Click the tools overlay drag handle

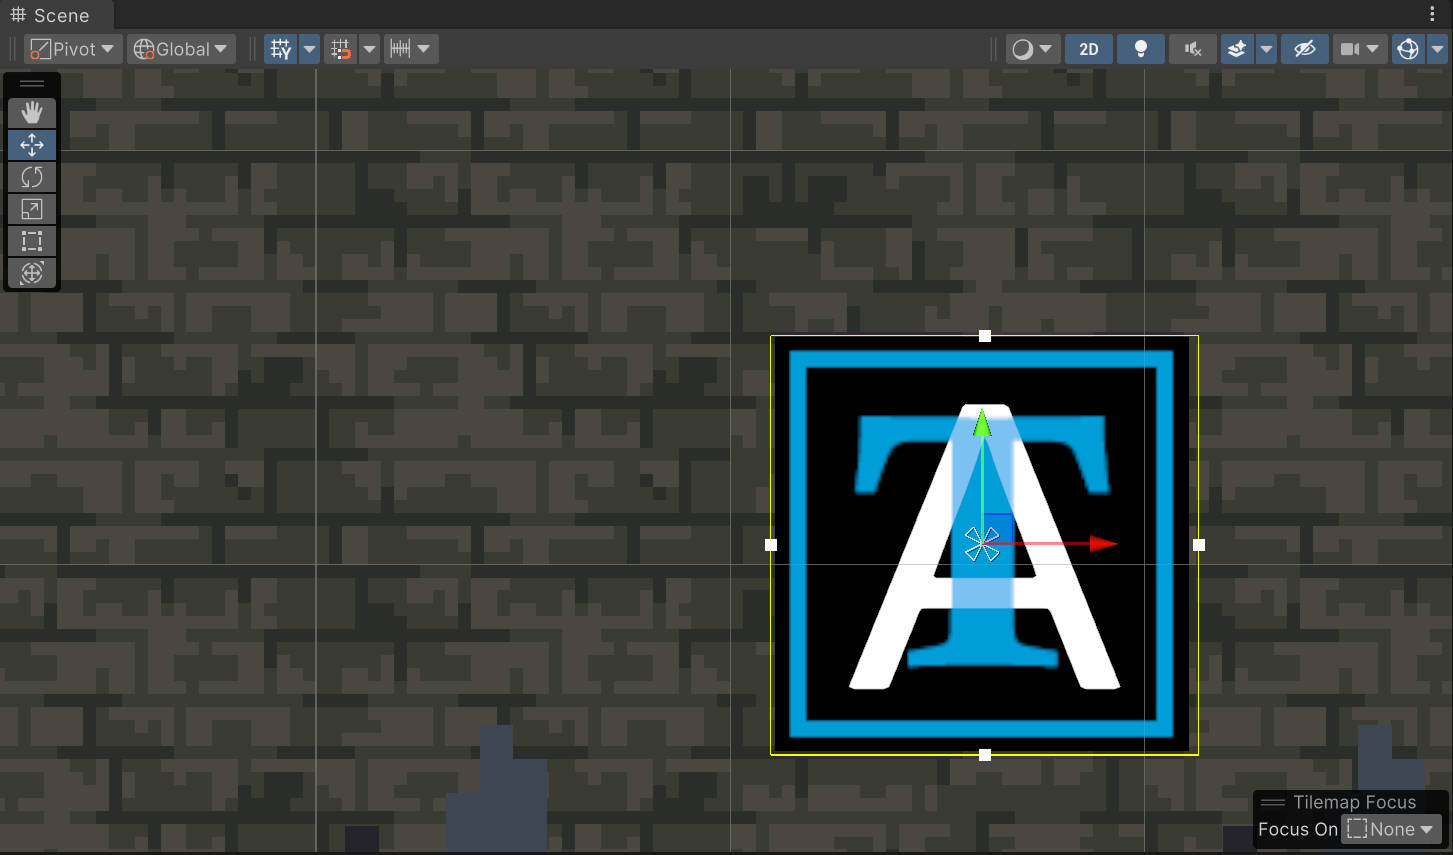click(32, 84)
